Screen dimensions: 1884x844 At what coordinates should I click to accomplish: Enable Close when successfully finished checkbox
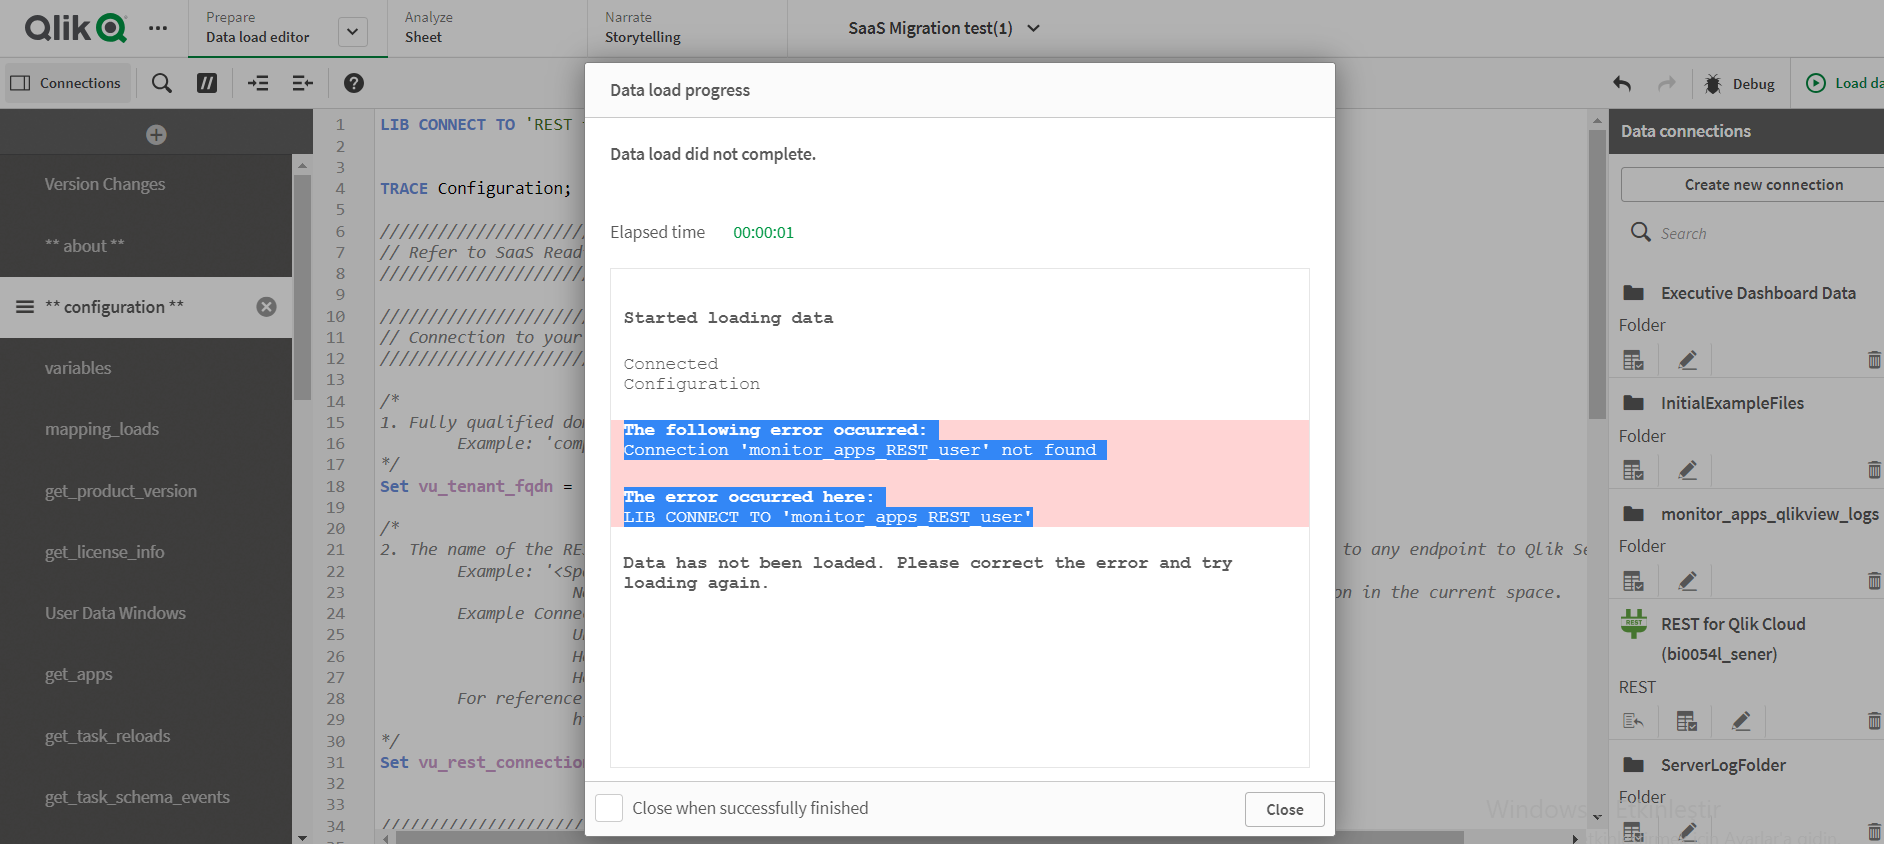pos(609,808)
